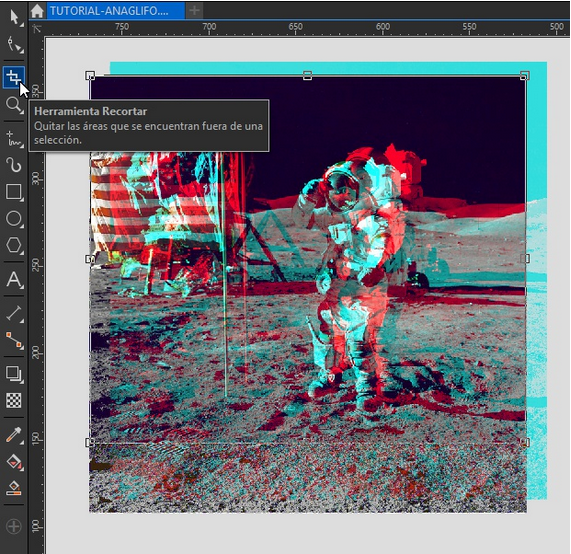
Task: Choose the Freehand drawing tool
Action: 14,139
